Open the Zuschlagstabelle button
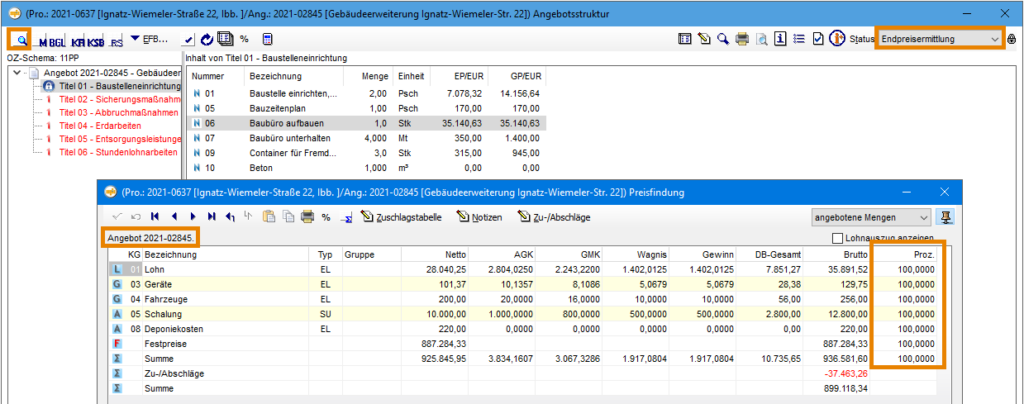The width and height of the screenshot is (1024, 404). (401, 217)
